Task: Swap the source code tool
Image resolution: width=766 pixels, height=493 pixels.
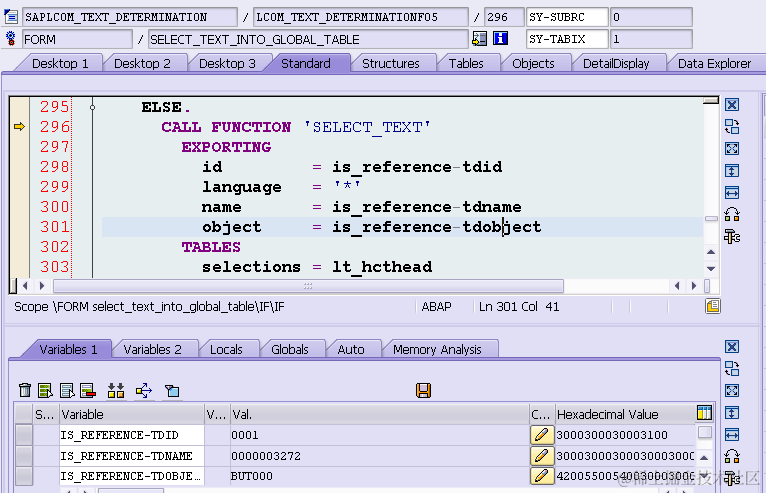Action: (731, 127)
